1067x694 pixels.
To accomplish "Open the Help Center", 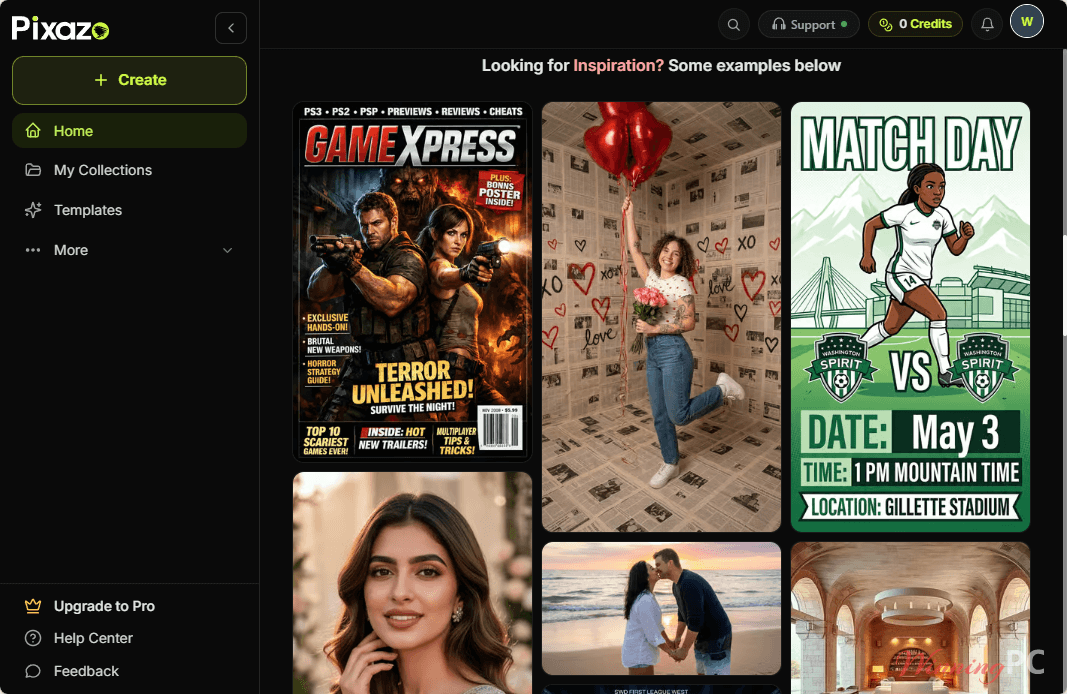I will 93,638.
